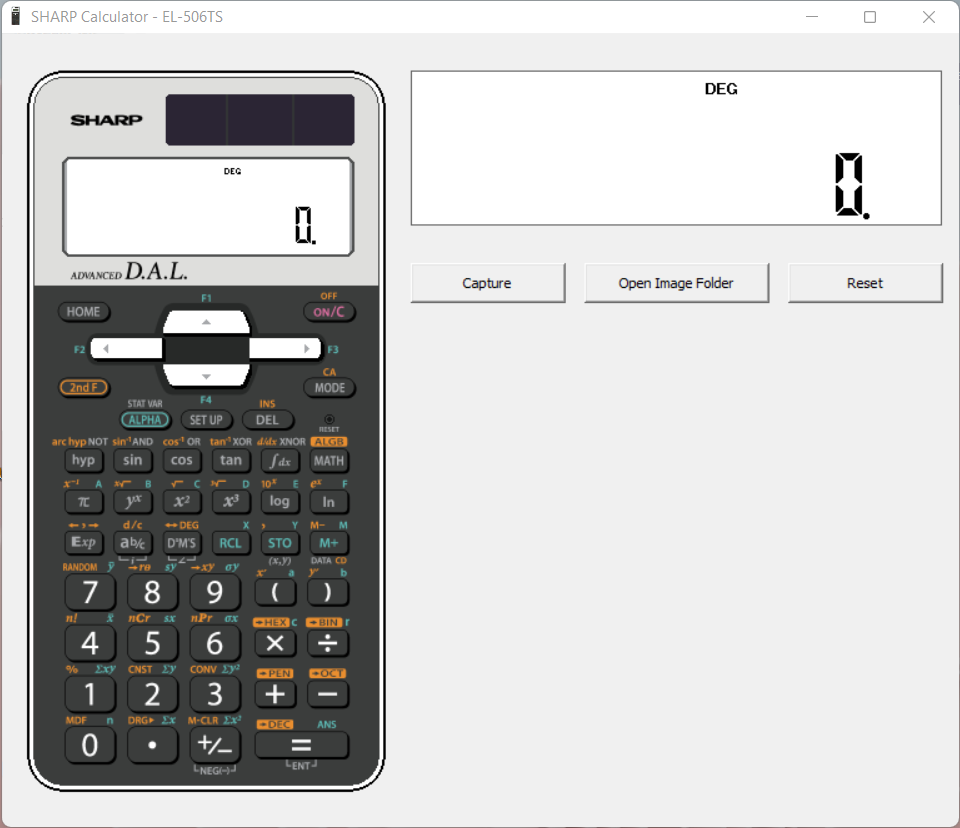Image resolution: width=960 pixels, height=828 pixels.
Task: Click the calculator app icon in title bar
Action: [x=16, y=17]
